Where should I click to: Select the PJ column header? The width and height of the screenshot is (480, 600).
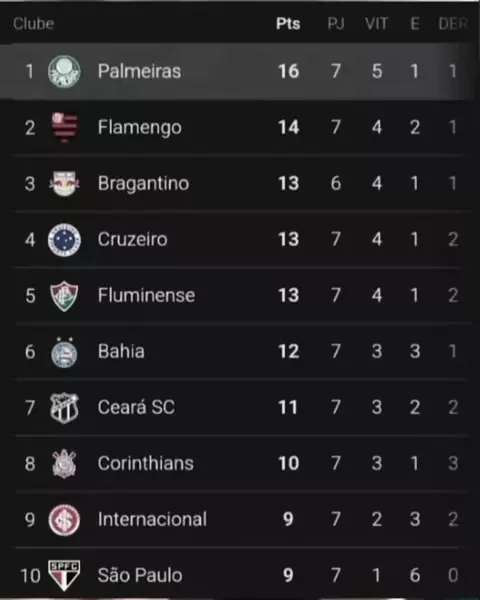tap(336, 24)
